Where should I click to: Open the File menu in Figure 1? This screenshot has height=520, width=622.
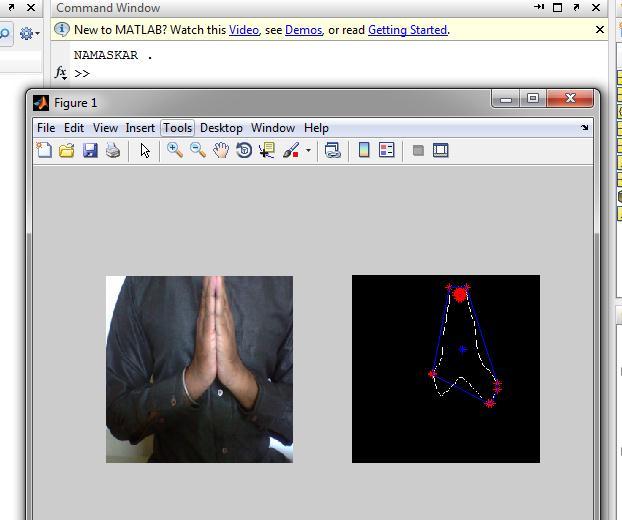click(x=46, y=128)
